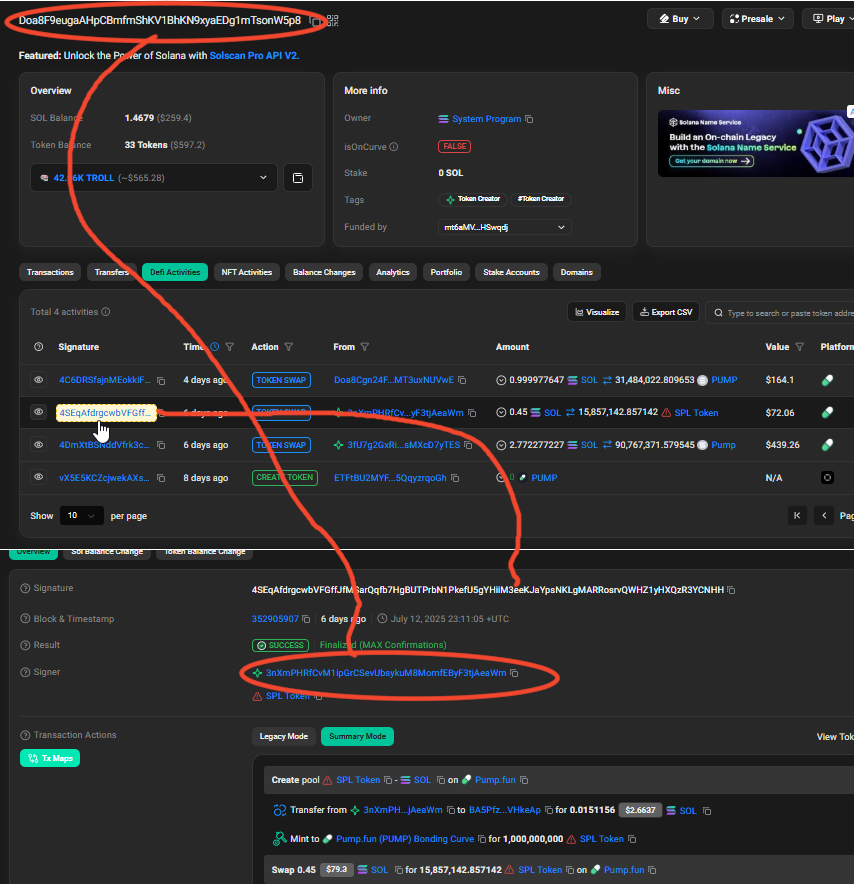Switch to Legacy Mode view
This screenshot has width=854, height=884.
(x=284, y=736)
